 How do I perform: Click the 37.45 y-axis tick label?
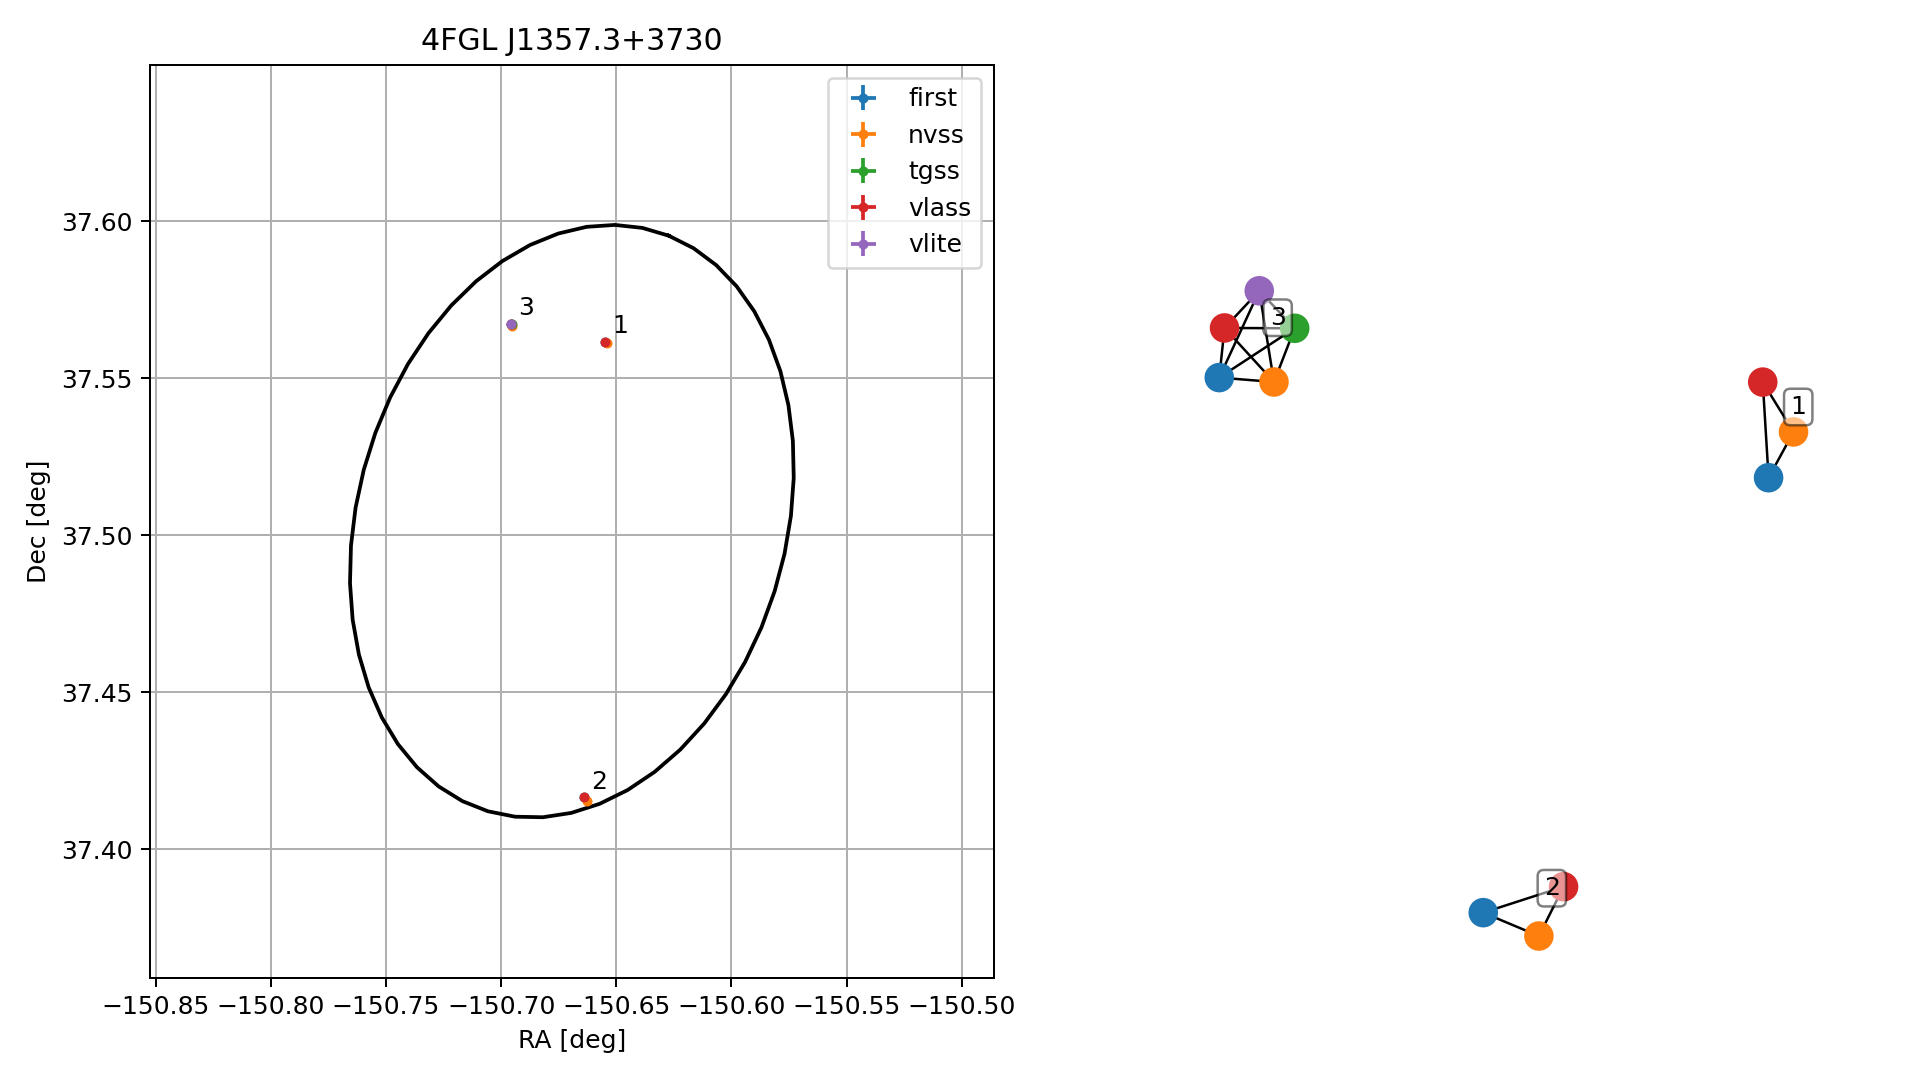[x=97, y=693]
